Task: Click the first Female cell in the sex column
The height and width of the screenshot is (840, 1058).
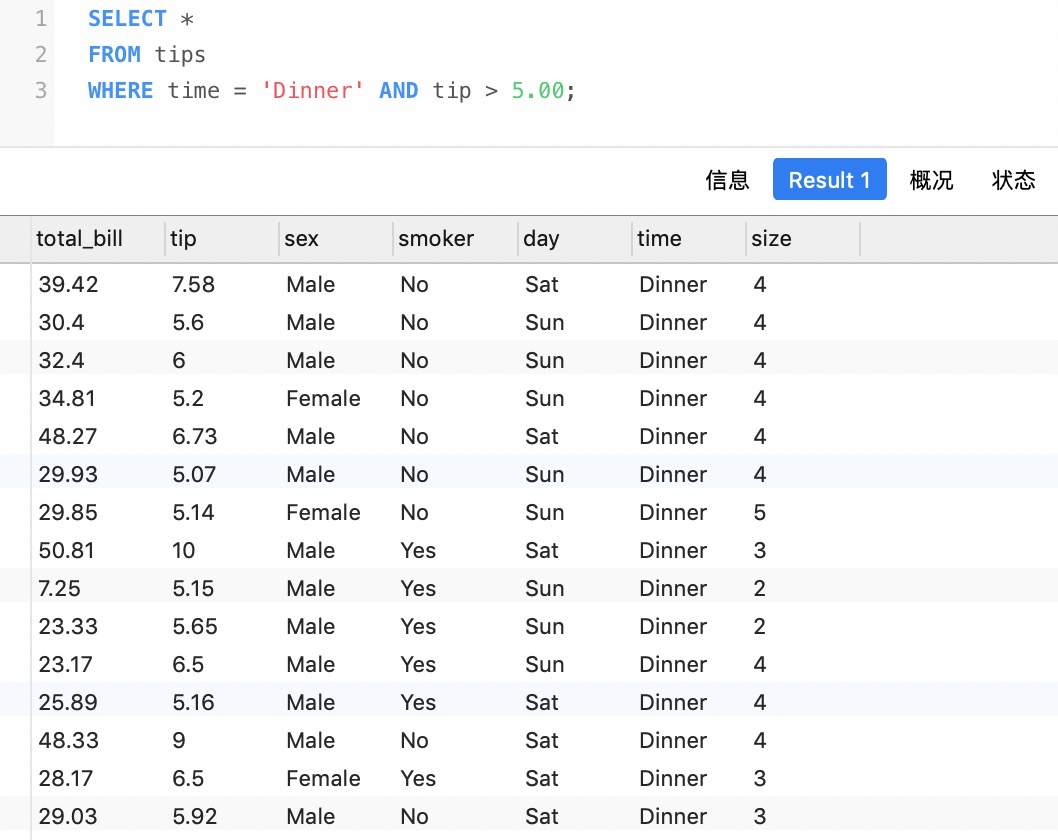Action: coord(323,399)
